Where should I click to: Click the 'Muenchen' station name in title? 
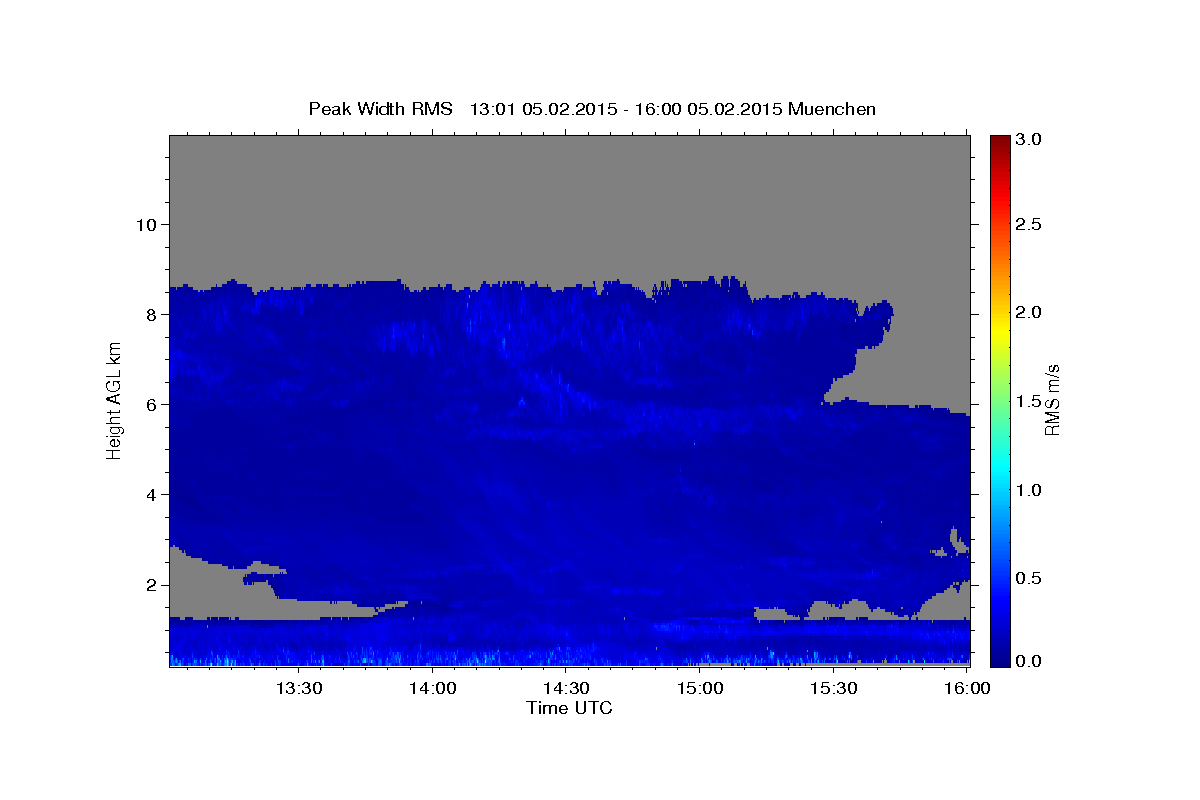click(832, 109)
